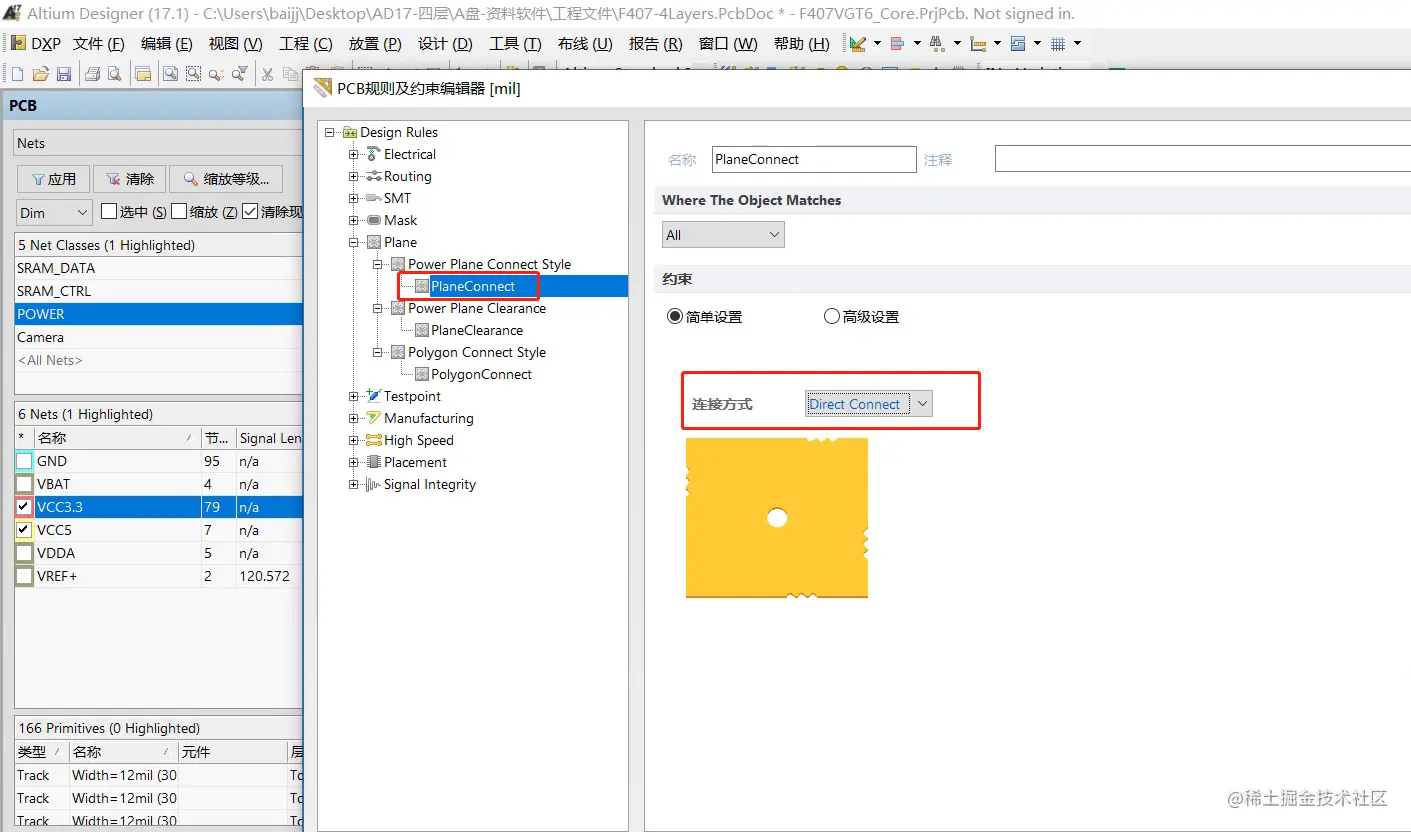Image resolution: width=1411 pixels, height=832 pixels.
Task: Select the 高级设置 radio button
Action: click(x=832, y=316)
